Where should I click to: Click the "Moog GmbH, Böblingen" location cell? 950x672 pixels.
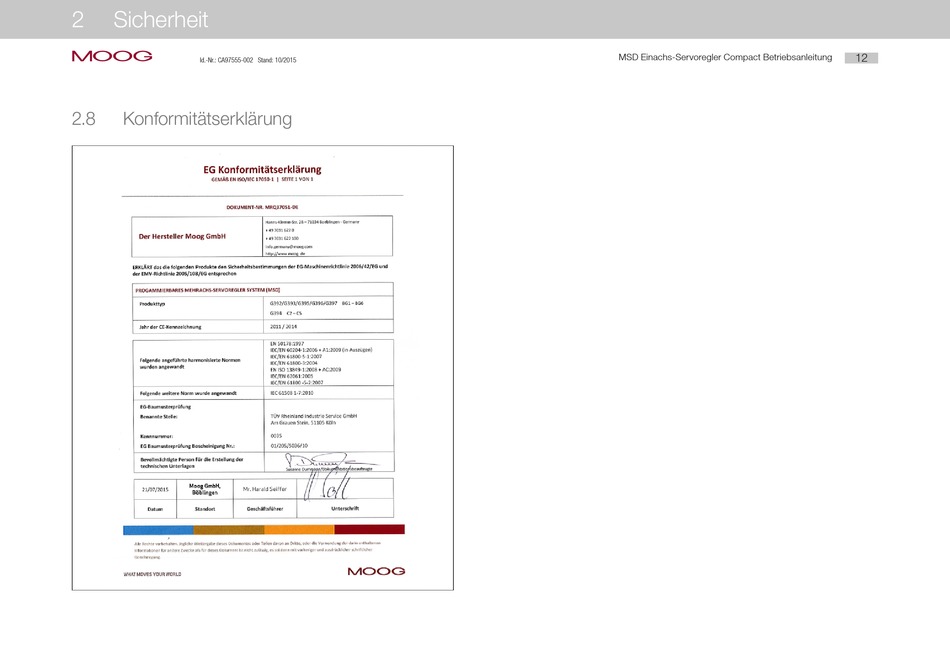point(205,489)
